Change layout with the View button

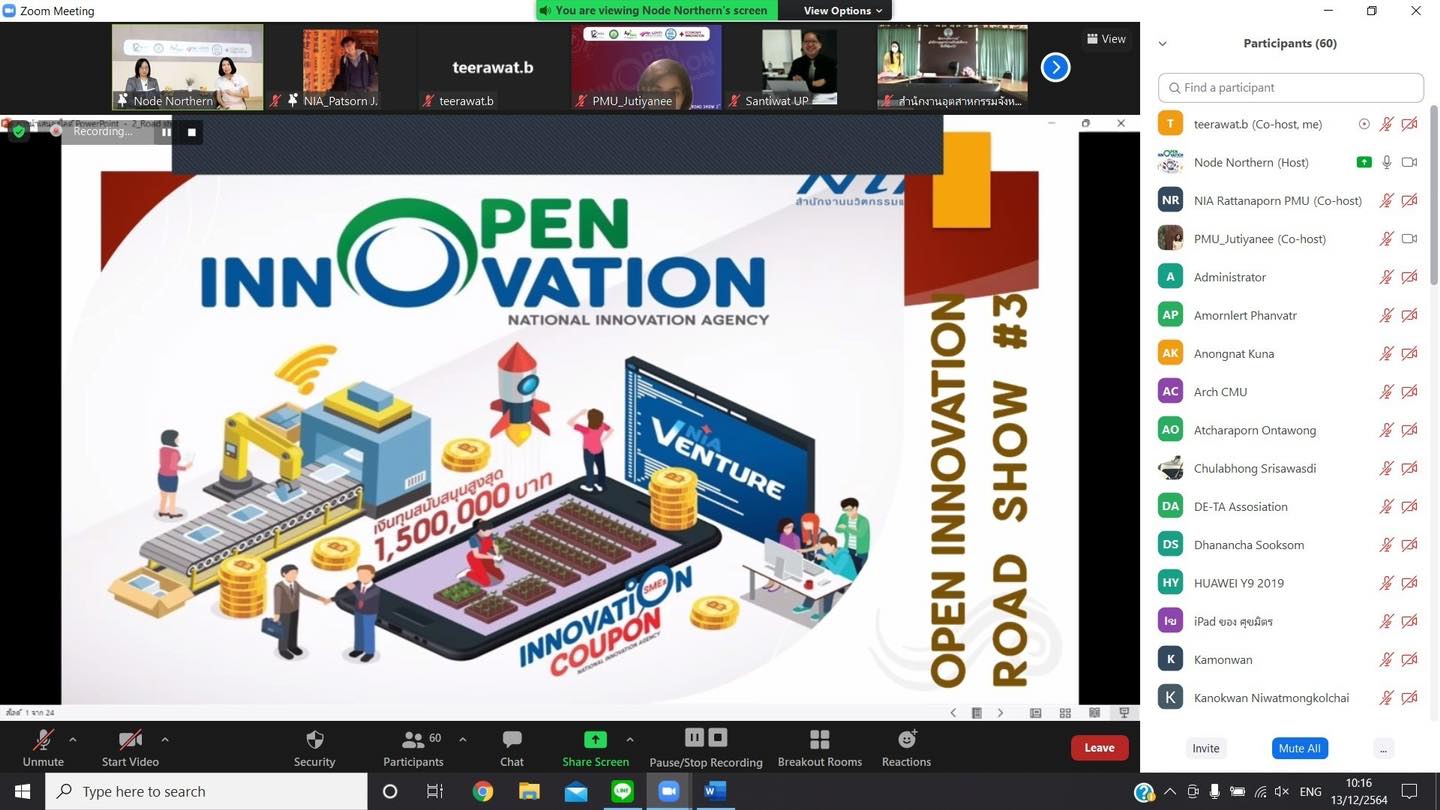coord(1106,39)
